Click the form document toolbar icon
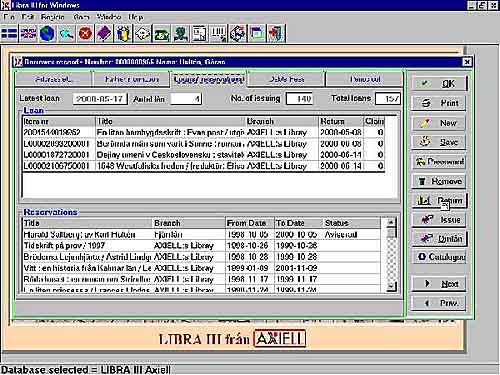Screen dimensions: 500x375 tap(199, 34)
